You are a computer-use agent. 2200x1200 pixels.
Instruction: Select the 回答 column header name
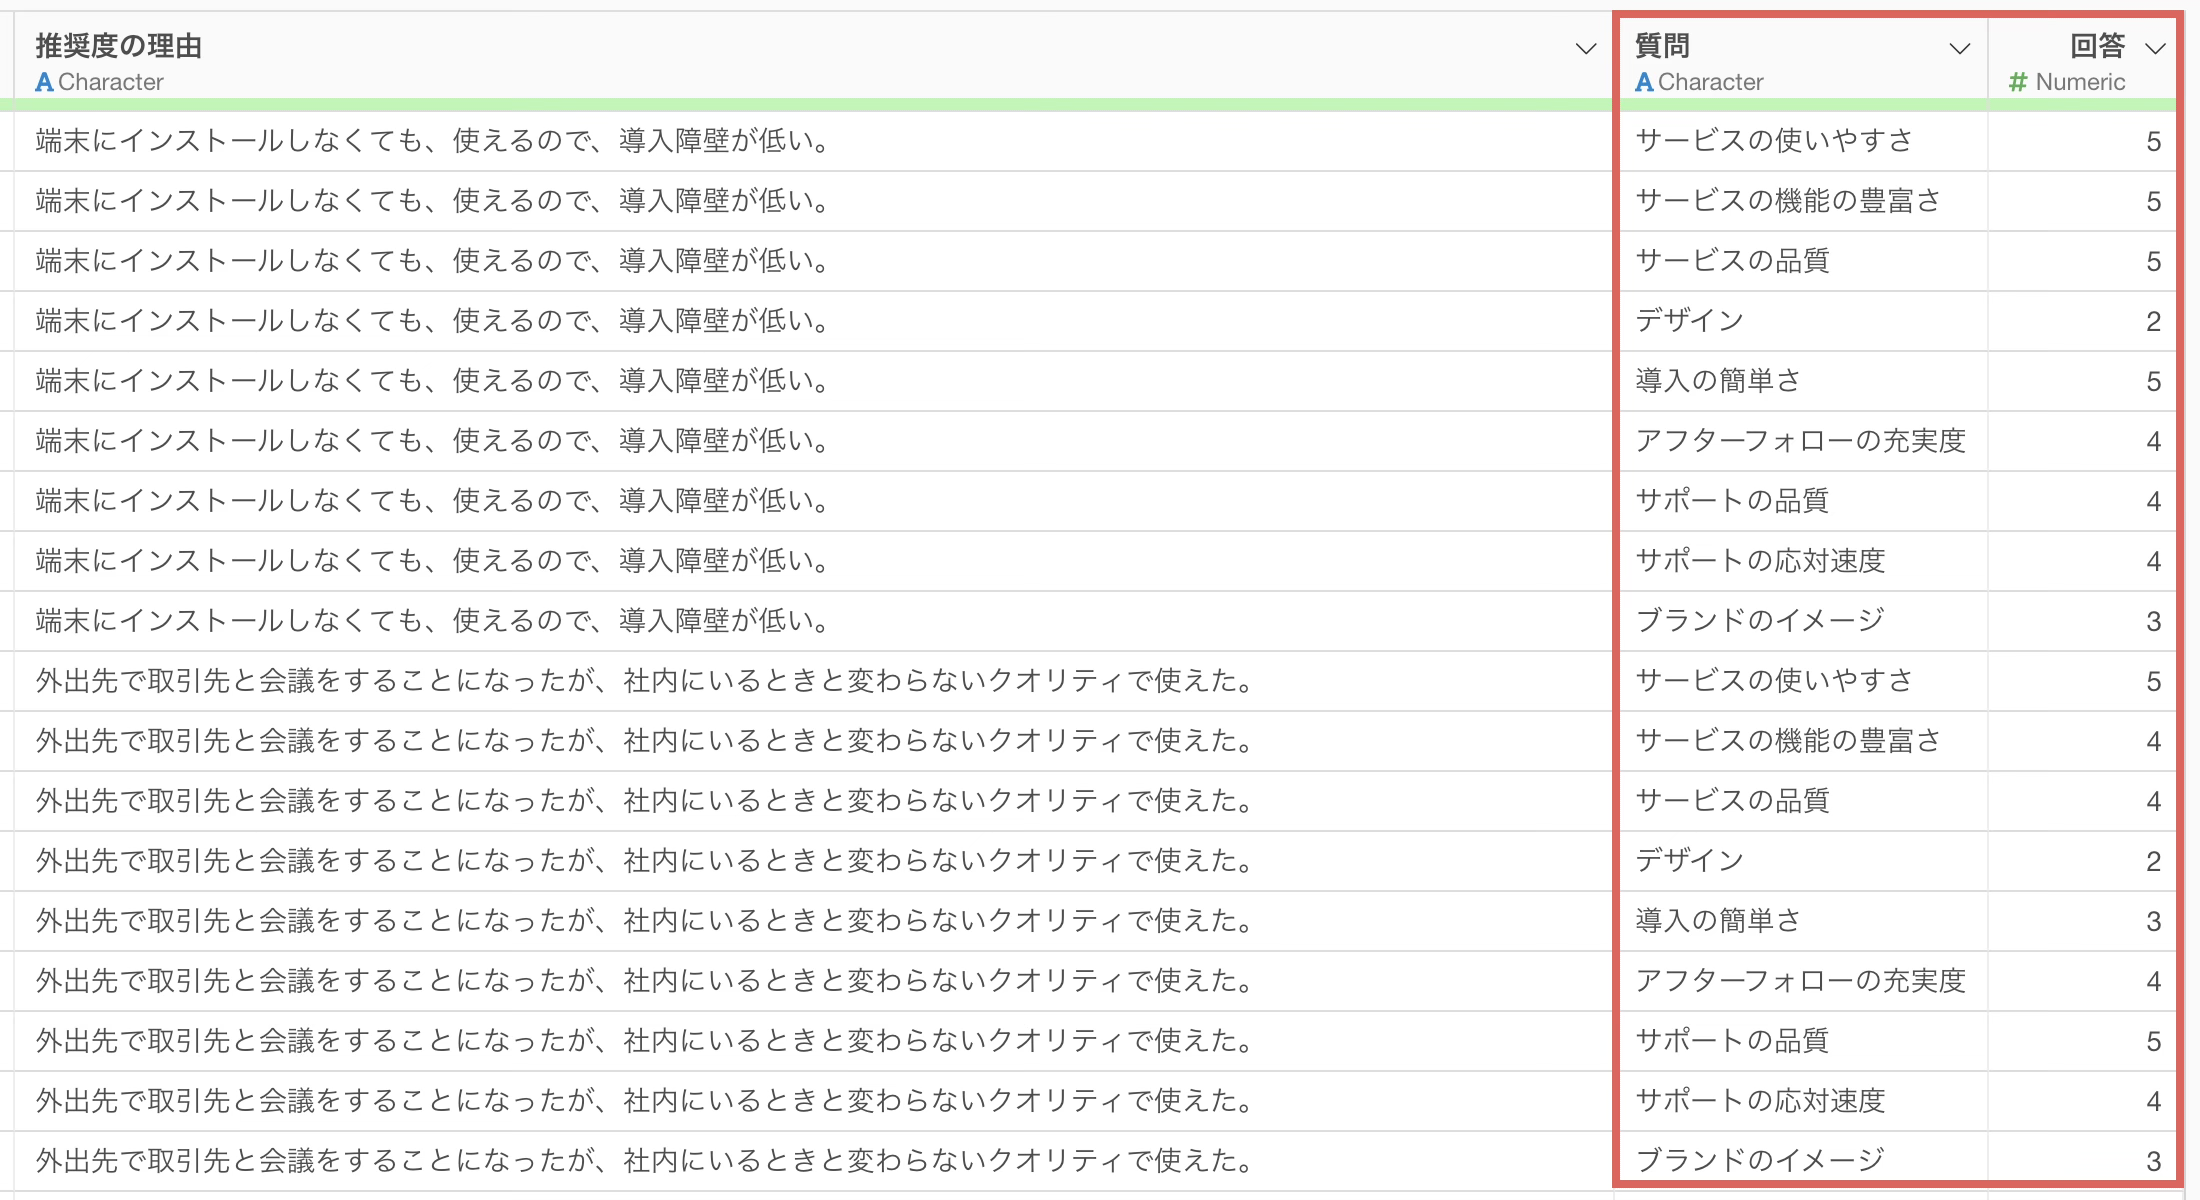(2097, 46)
